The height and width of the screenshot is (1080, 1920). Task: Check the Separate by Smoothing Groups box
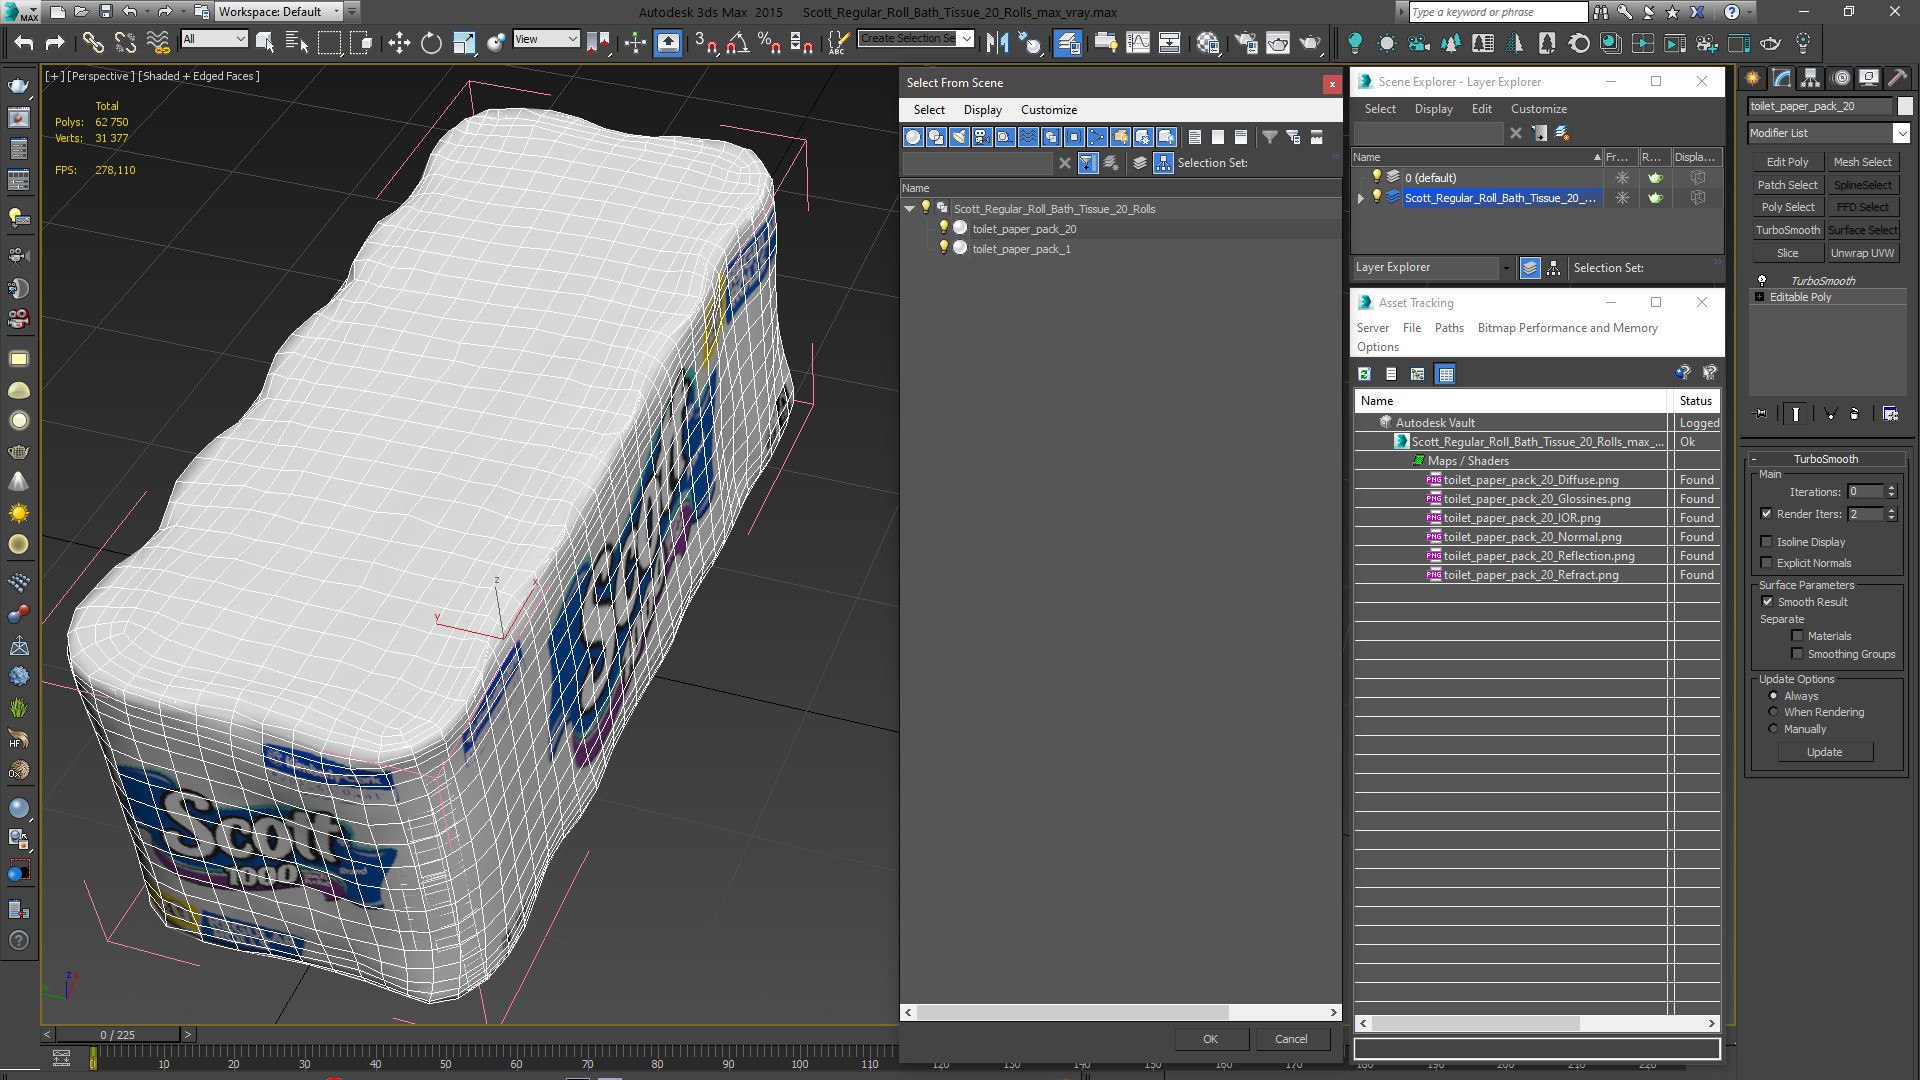[1797, 654]
